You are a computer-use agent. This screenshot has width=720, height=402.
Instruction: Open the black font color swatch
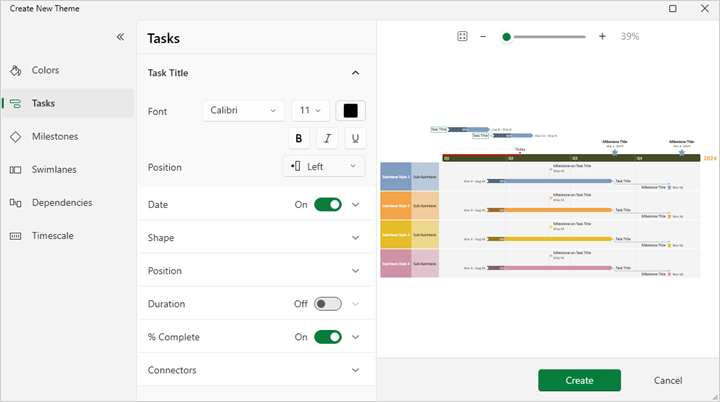351,110
